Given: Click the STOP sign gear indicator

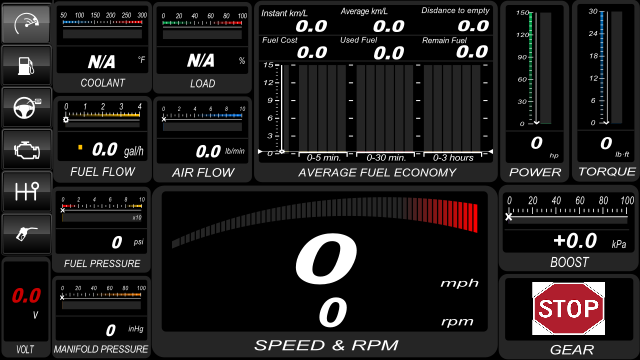Looking at the screenshot, I should pyautogui.click(x=568, y=308).
